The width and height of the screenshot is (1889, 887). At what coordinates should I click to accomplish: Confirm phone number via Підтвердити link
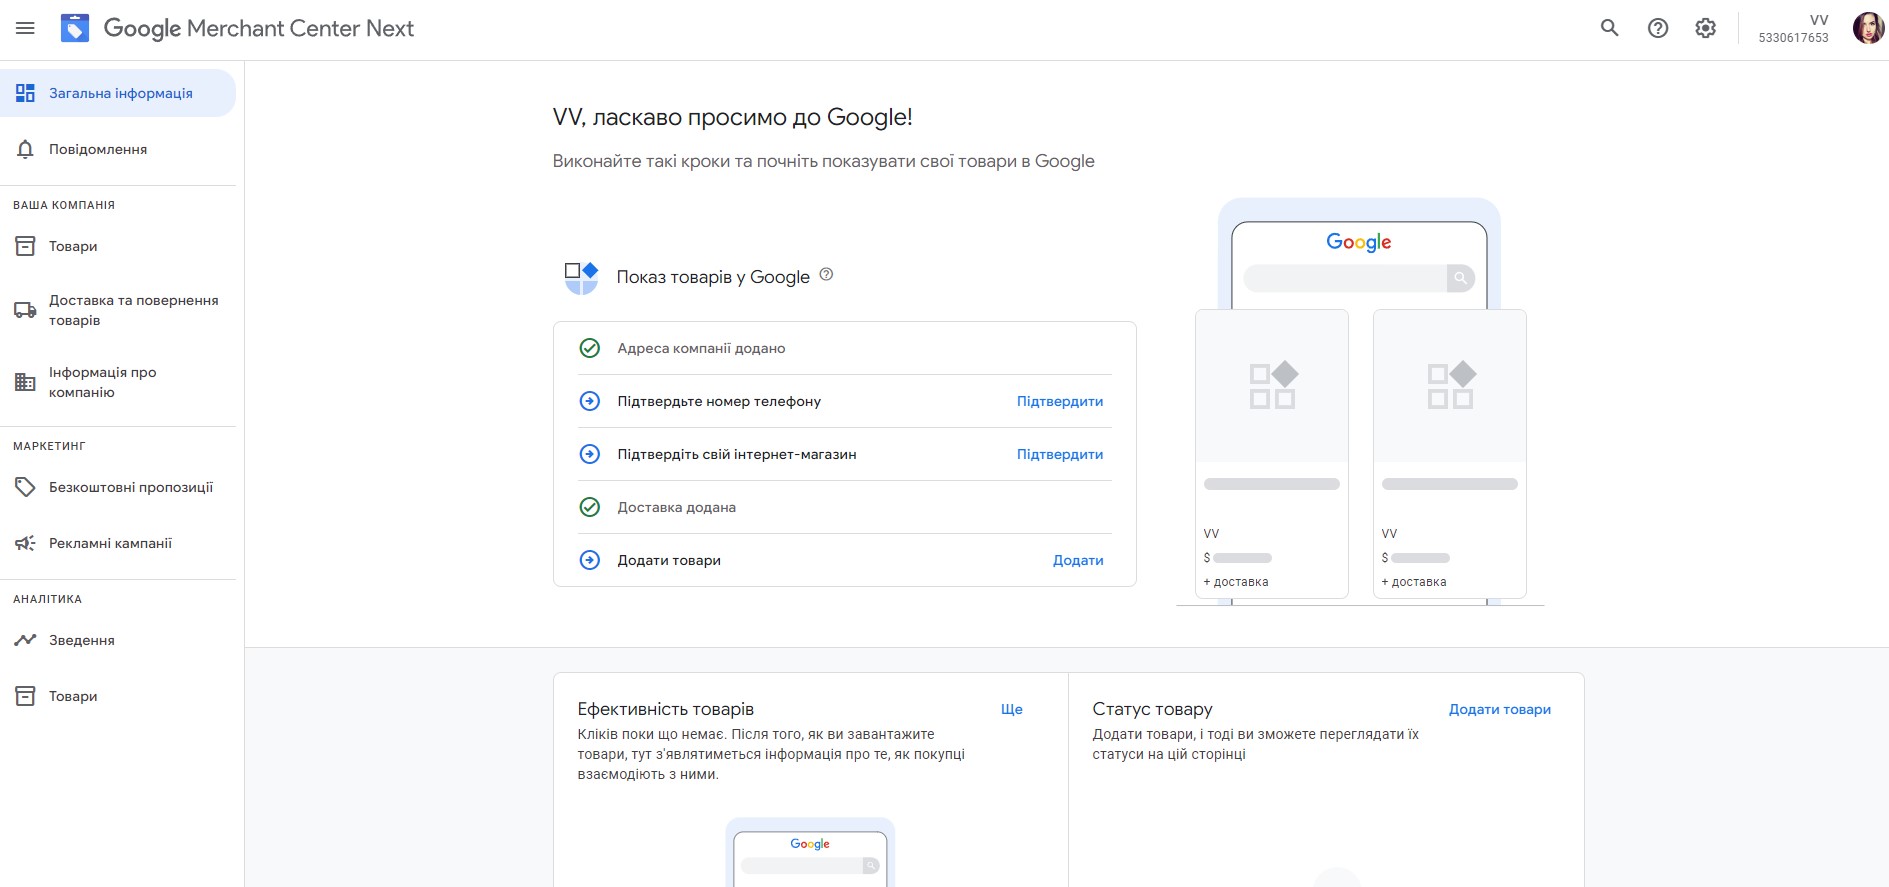pos(1059,401)
